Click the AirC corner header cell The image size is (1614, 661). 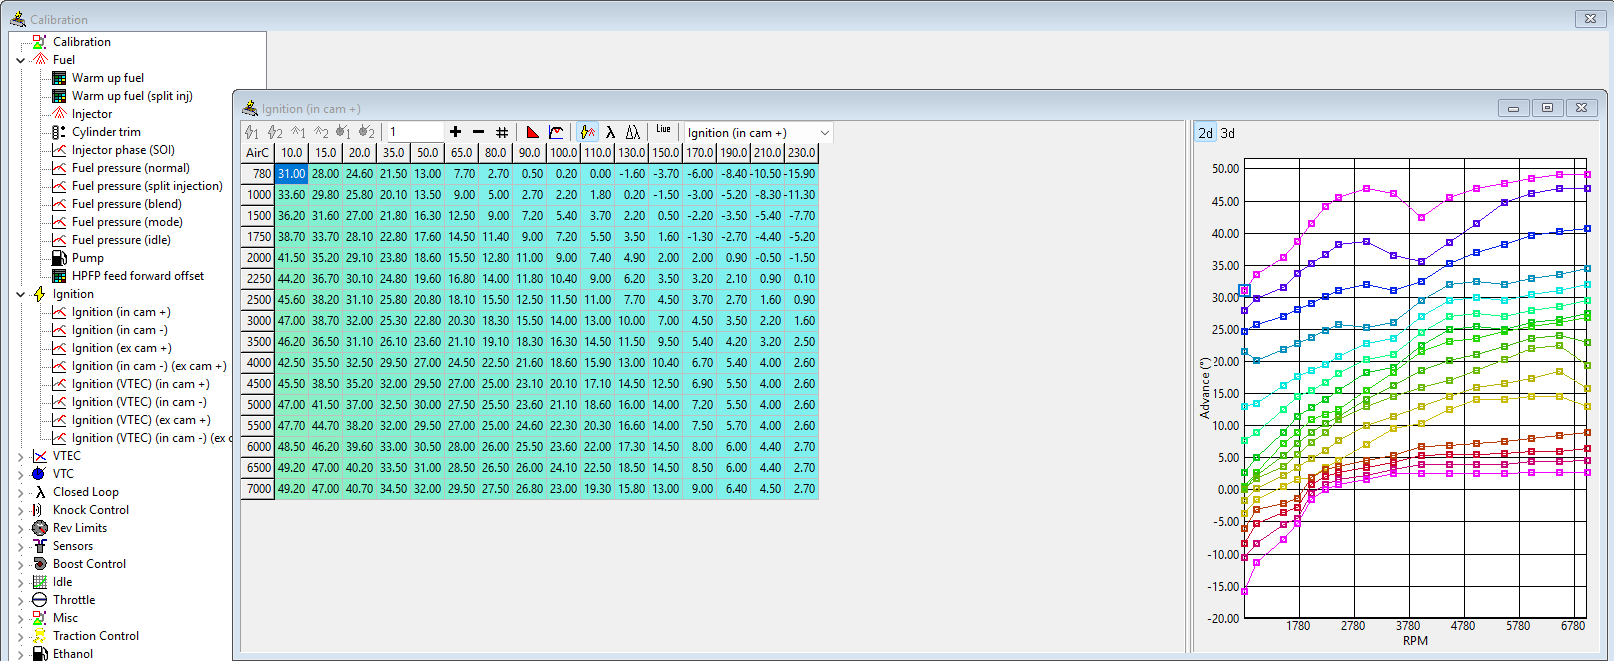click(257, 153)
